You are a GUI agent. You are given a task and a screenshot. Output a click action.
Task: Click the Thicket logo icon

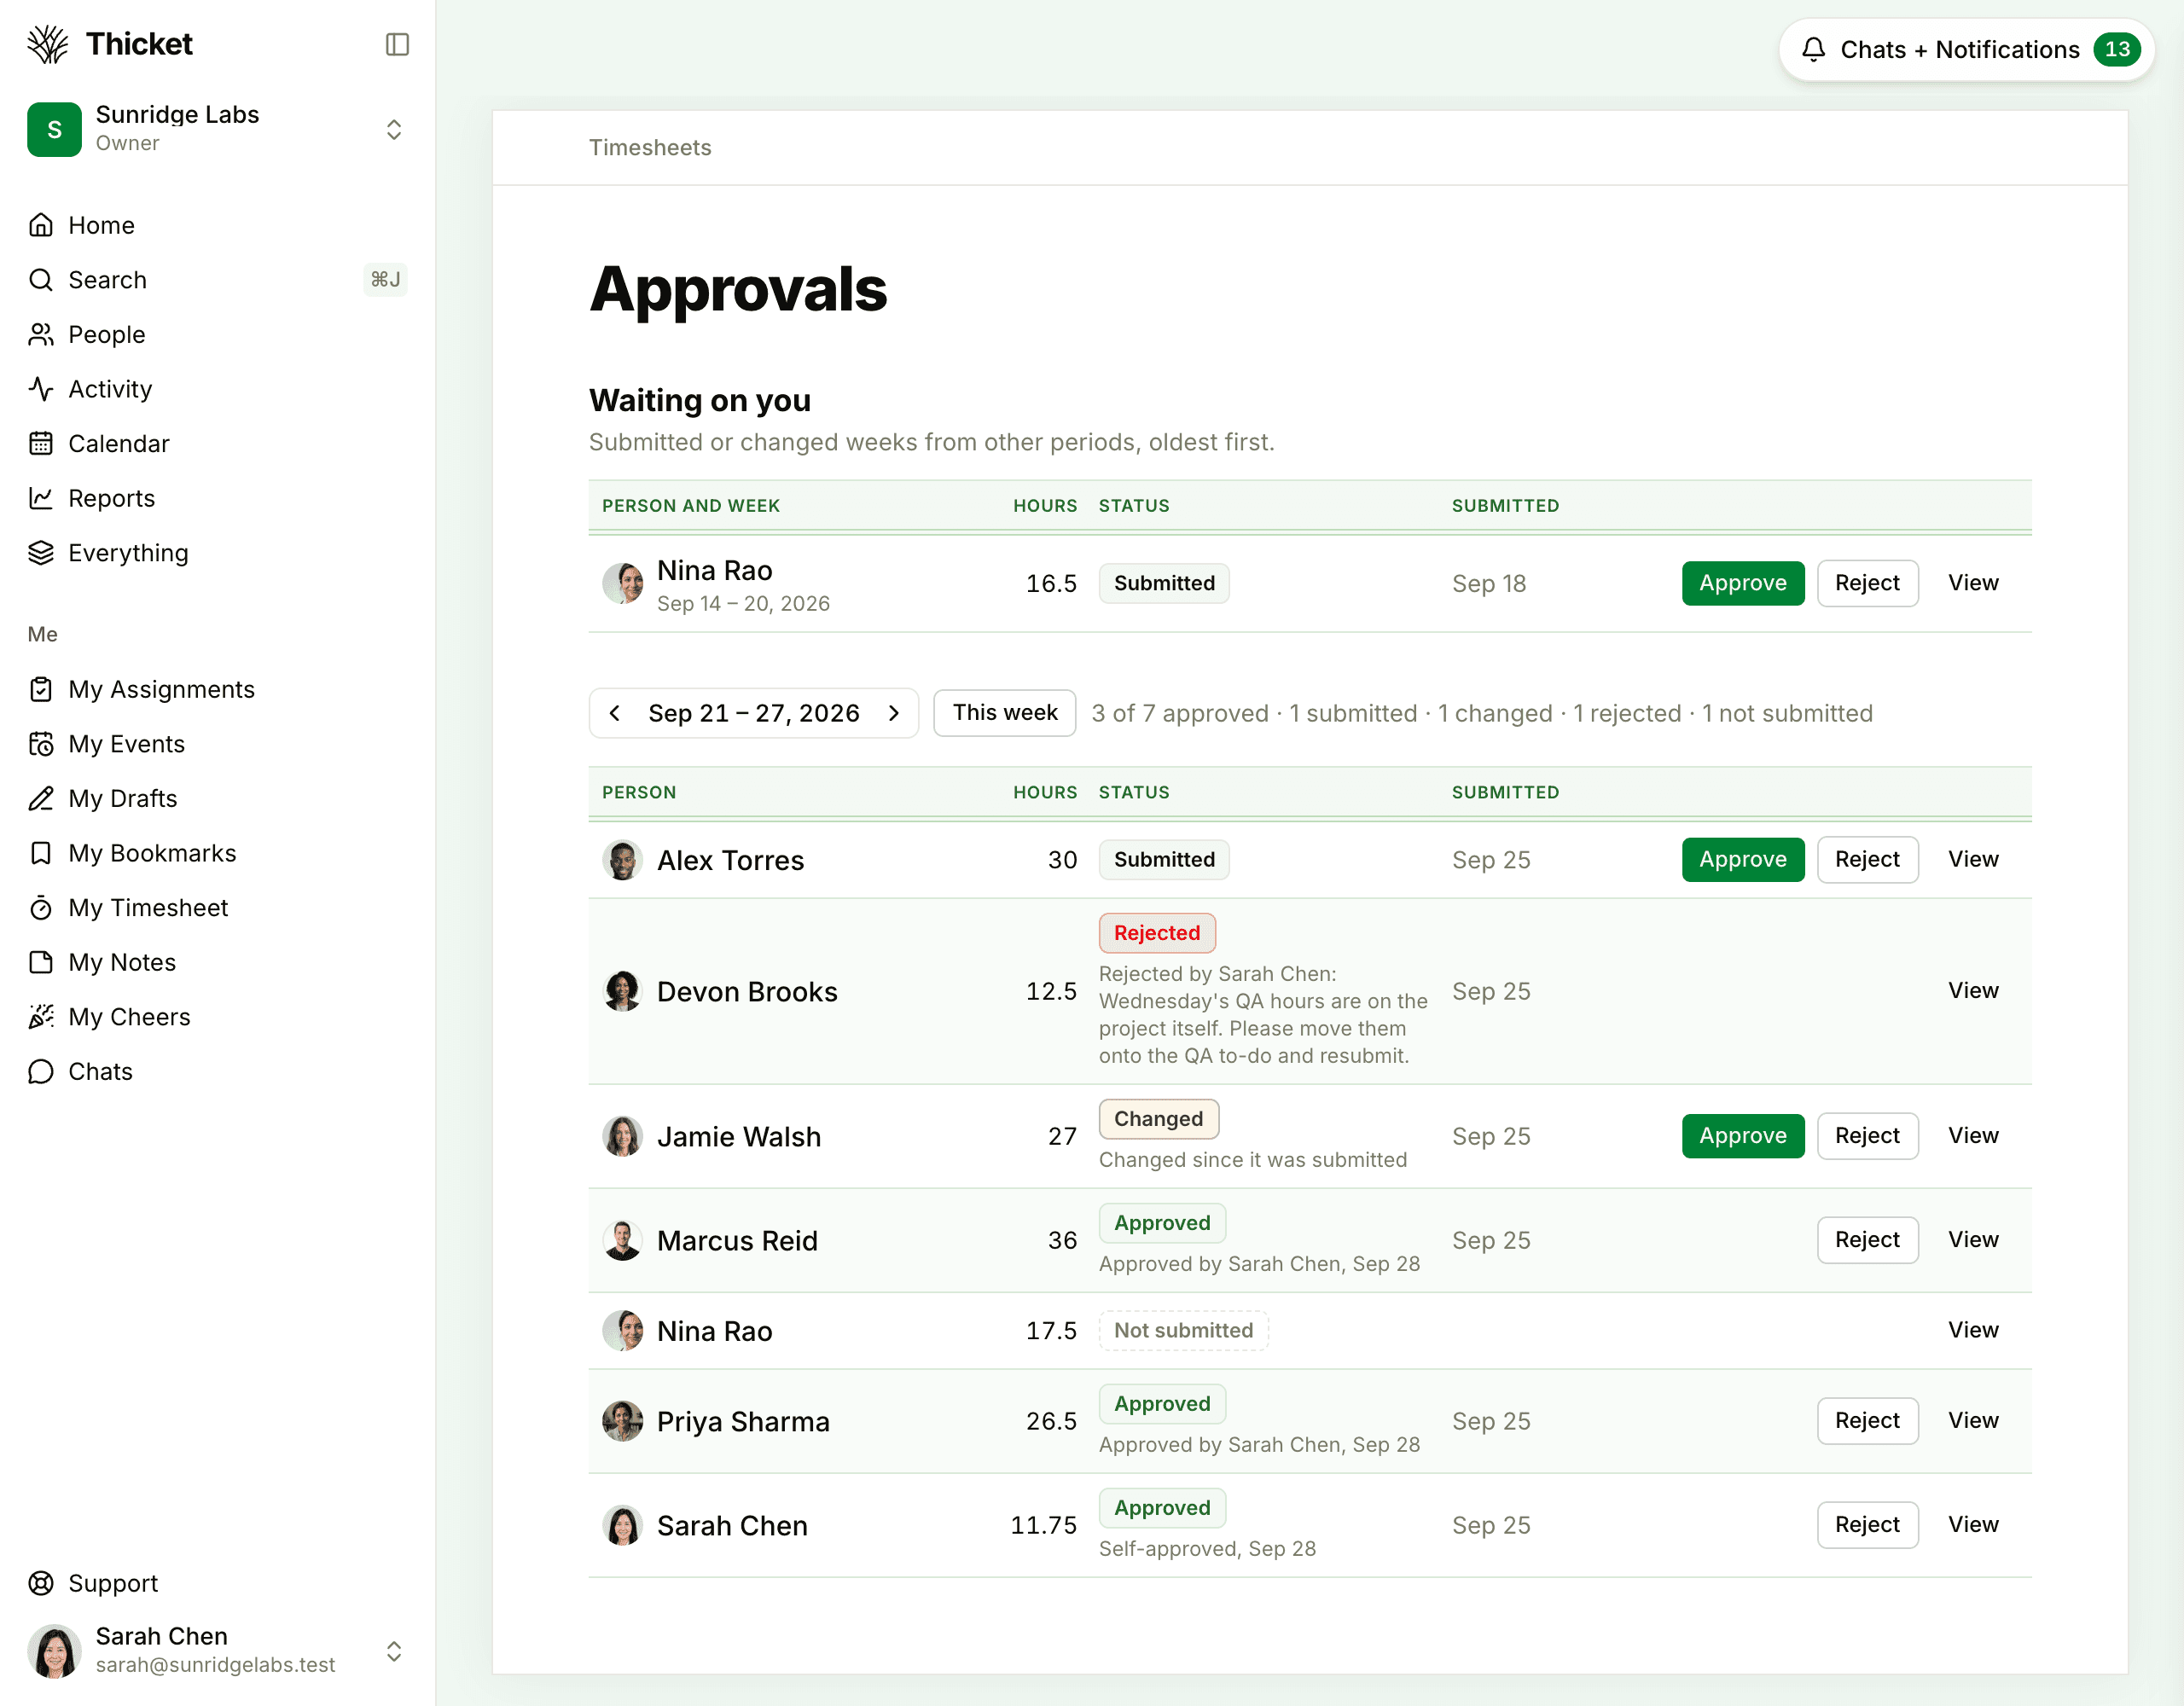click(x=47, y=44)
